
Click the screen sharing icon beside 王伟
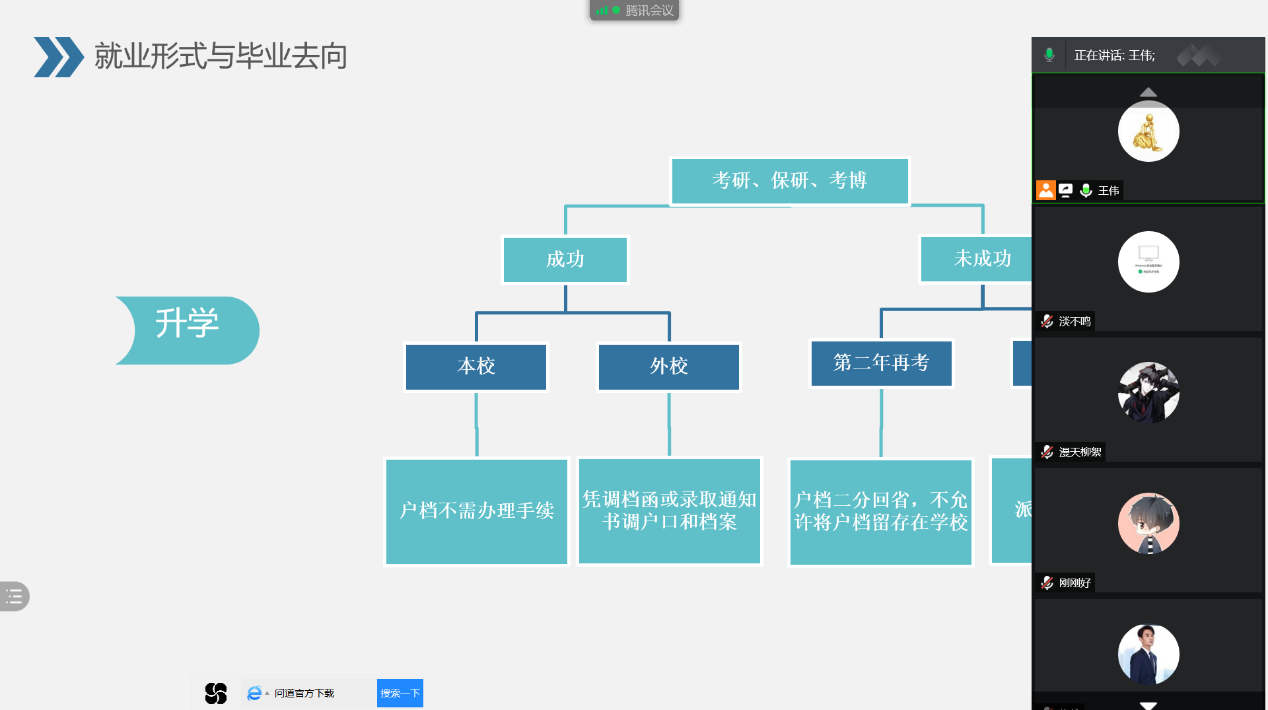(x=1066, y=190)
